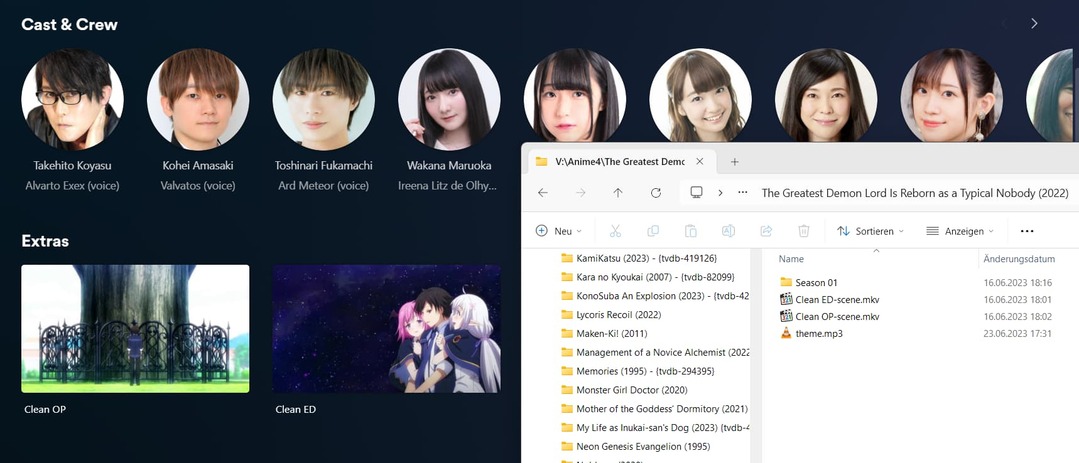Rename the selected item via toolbar icon
Image resolution: width=1079 pixels, height=463 pixels.
728,231
